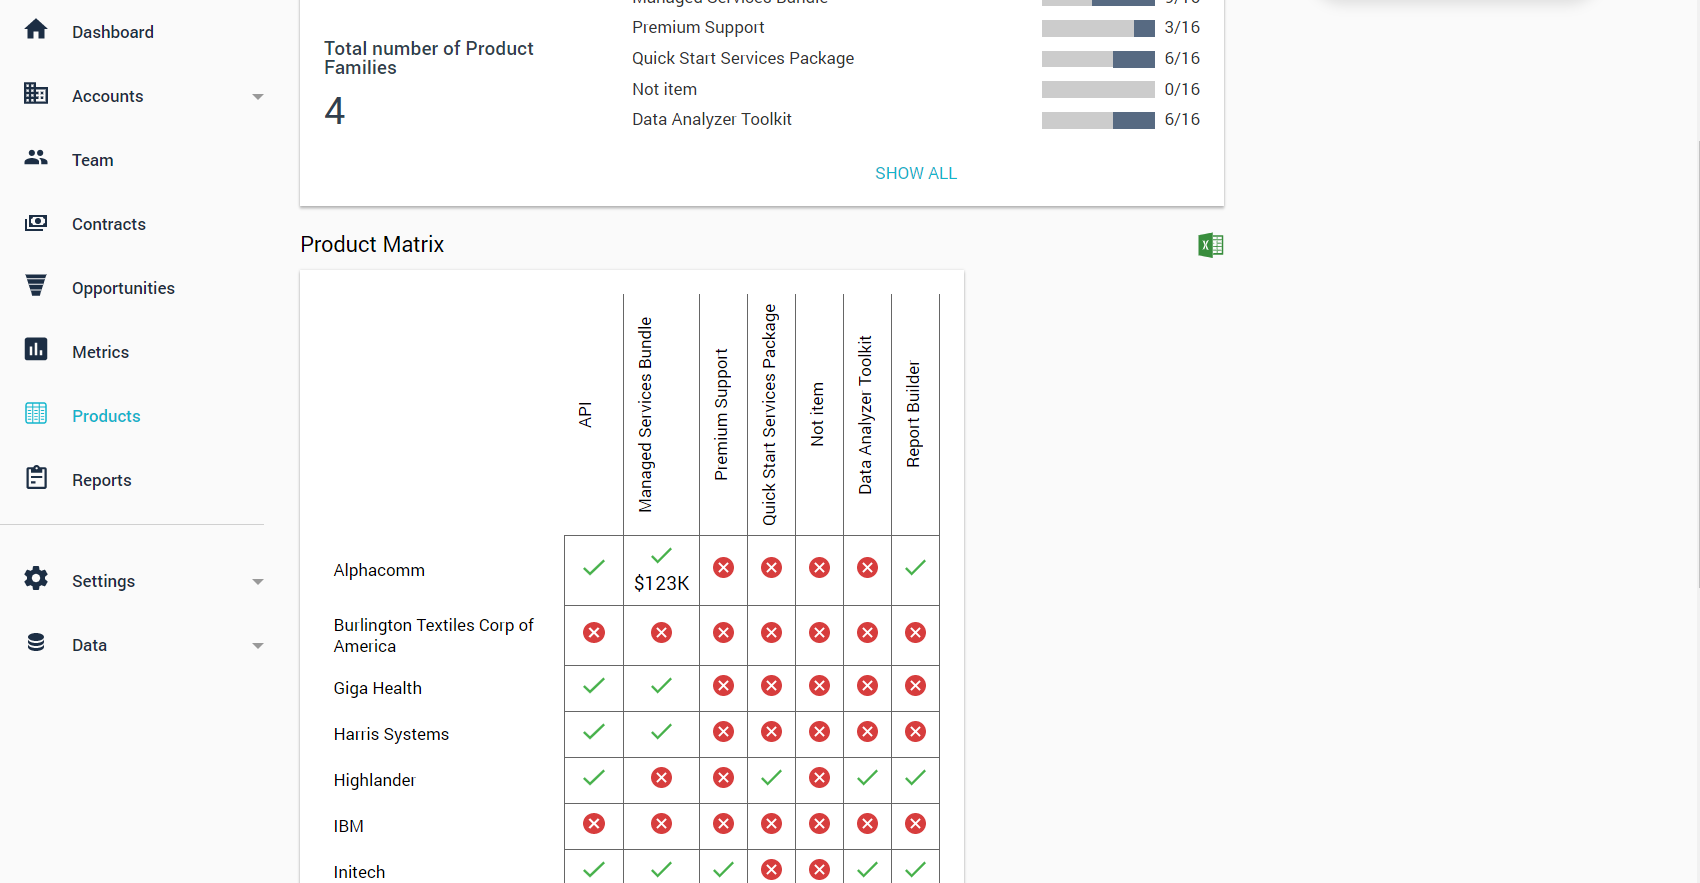Click Highlander Data Analyzer Toolkit checkmark

[x=868, y=778]
